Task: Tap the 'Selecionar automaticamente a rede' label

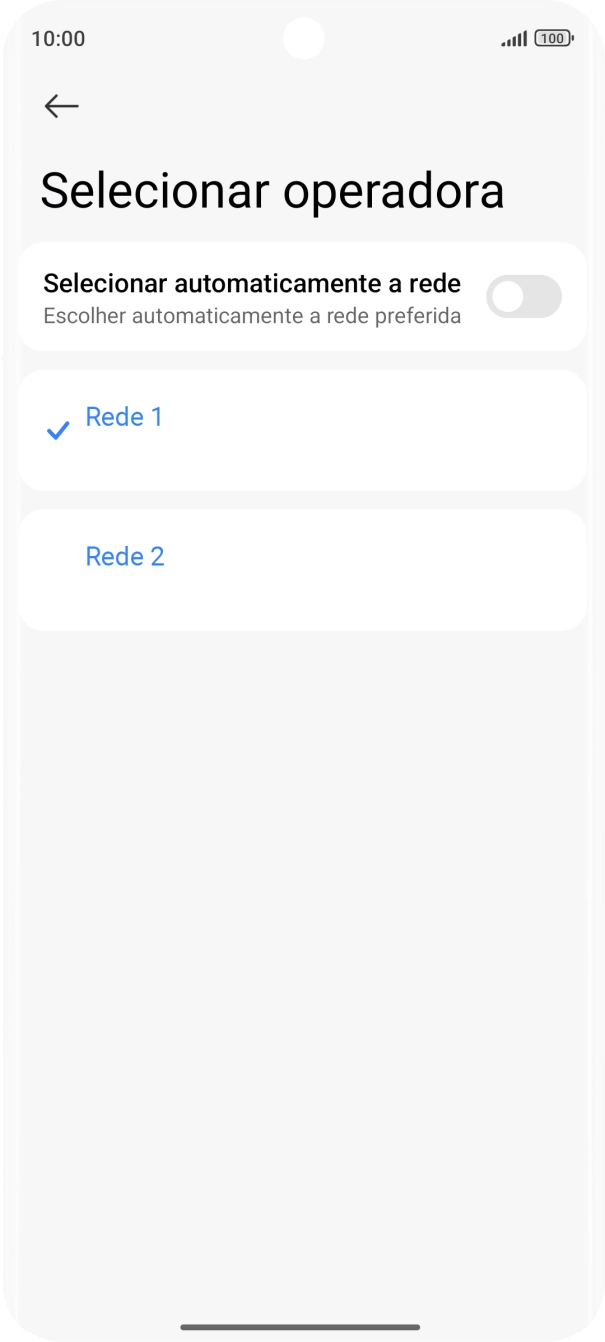Action: coord(252,283)
